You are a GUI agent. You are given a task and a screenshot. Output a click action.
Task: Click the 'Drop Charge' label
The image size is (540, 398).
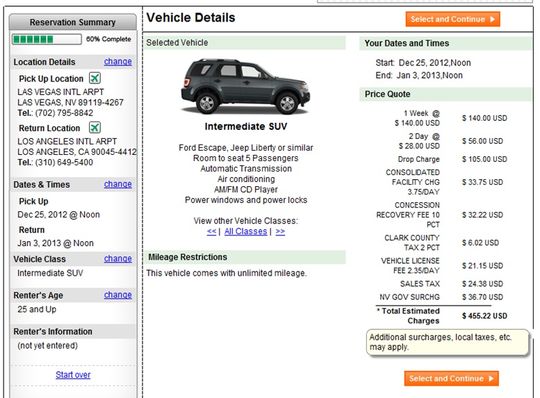[419, 159]
